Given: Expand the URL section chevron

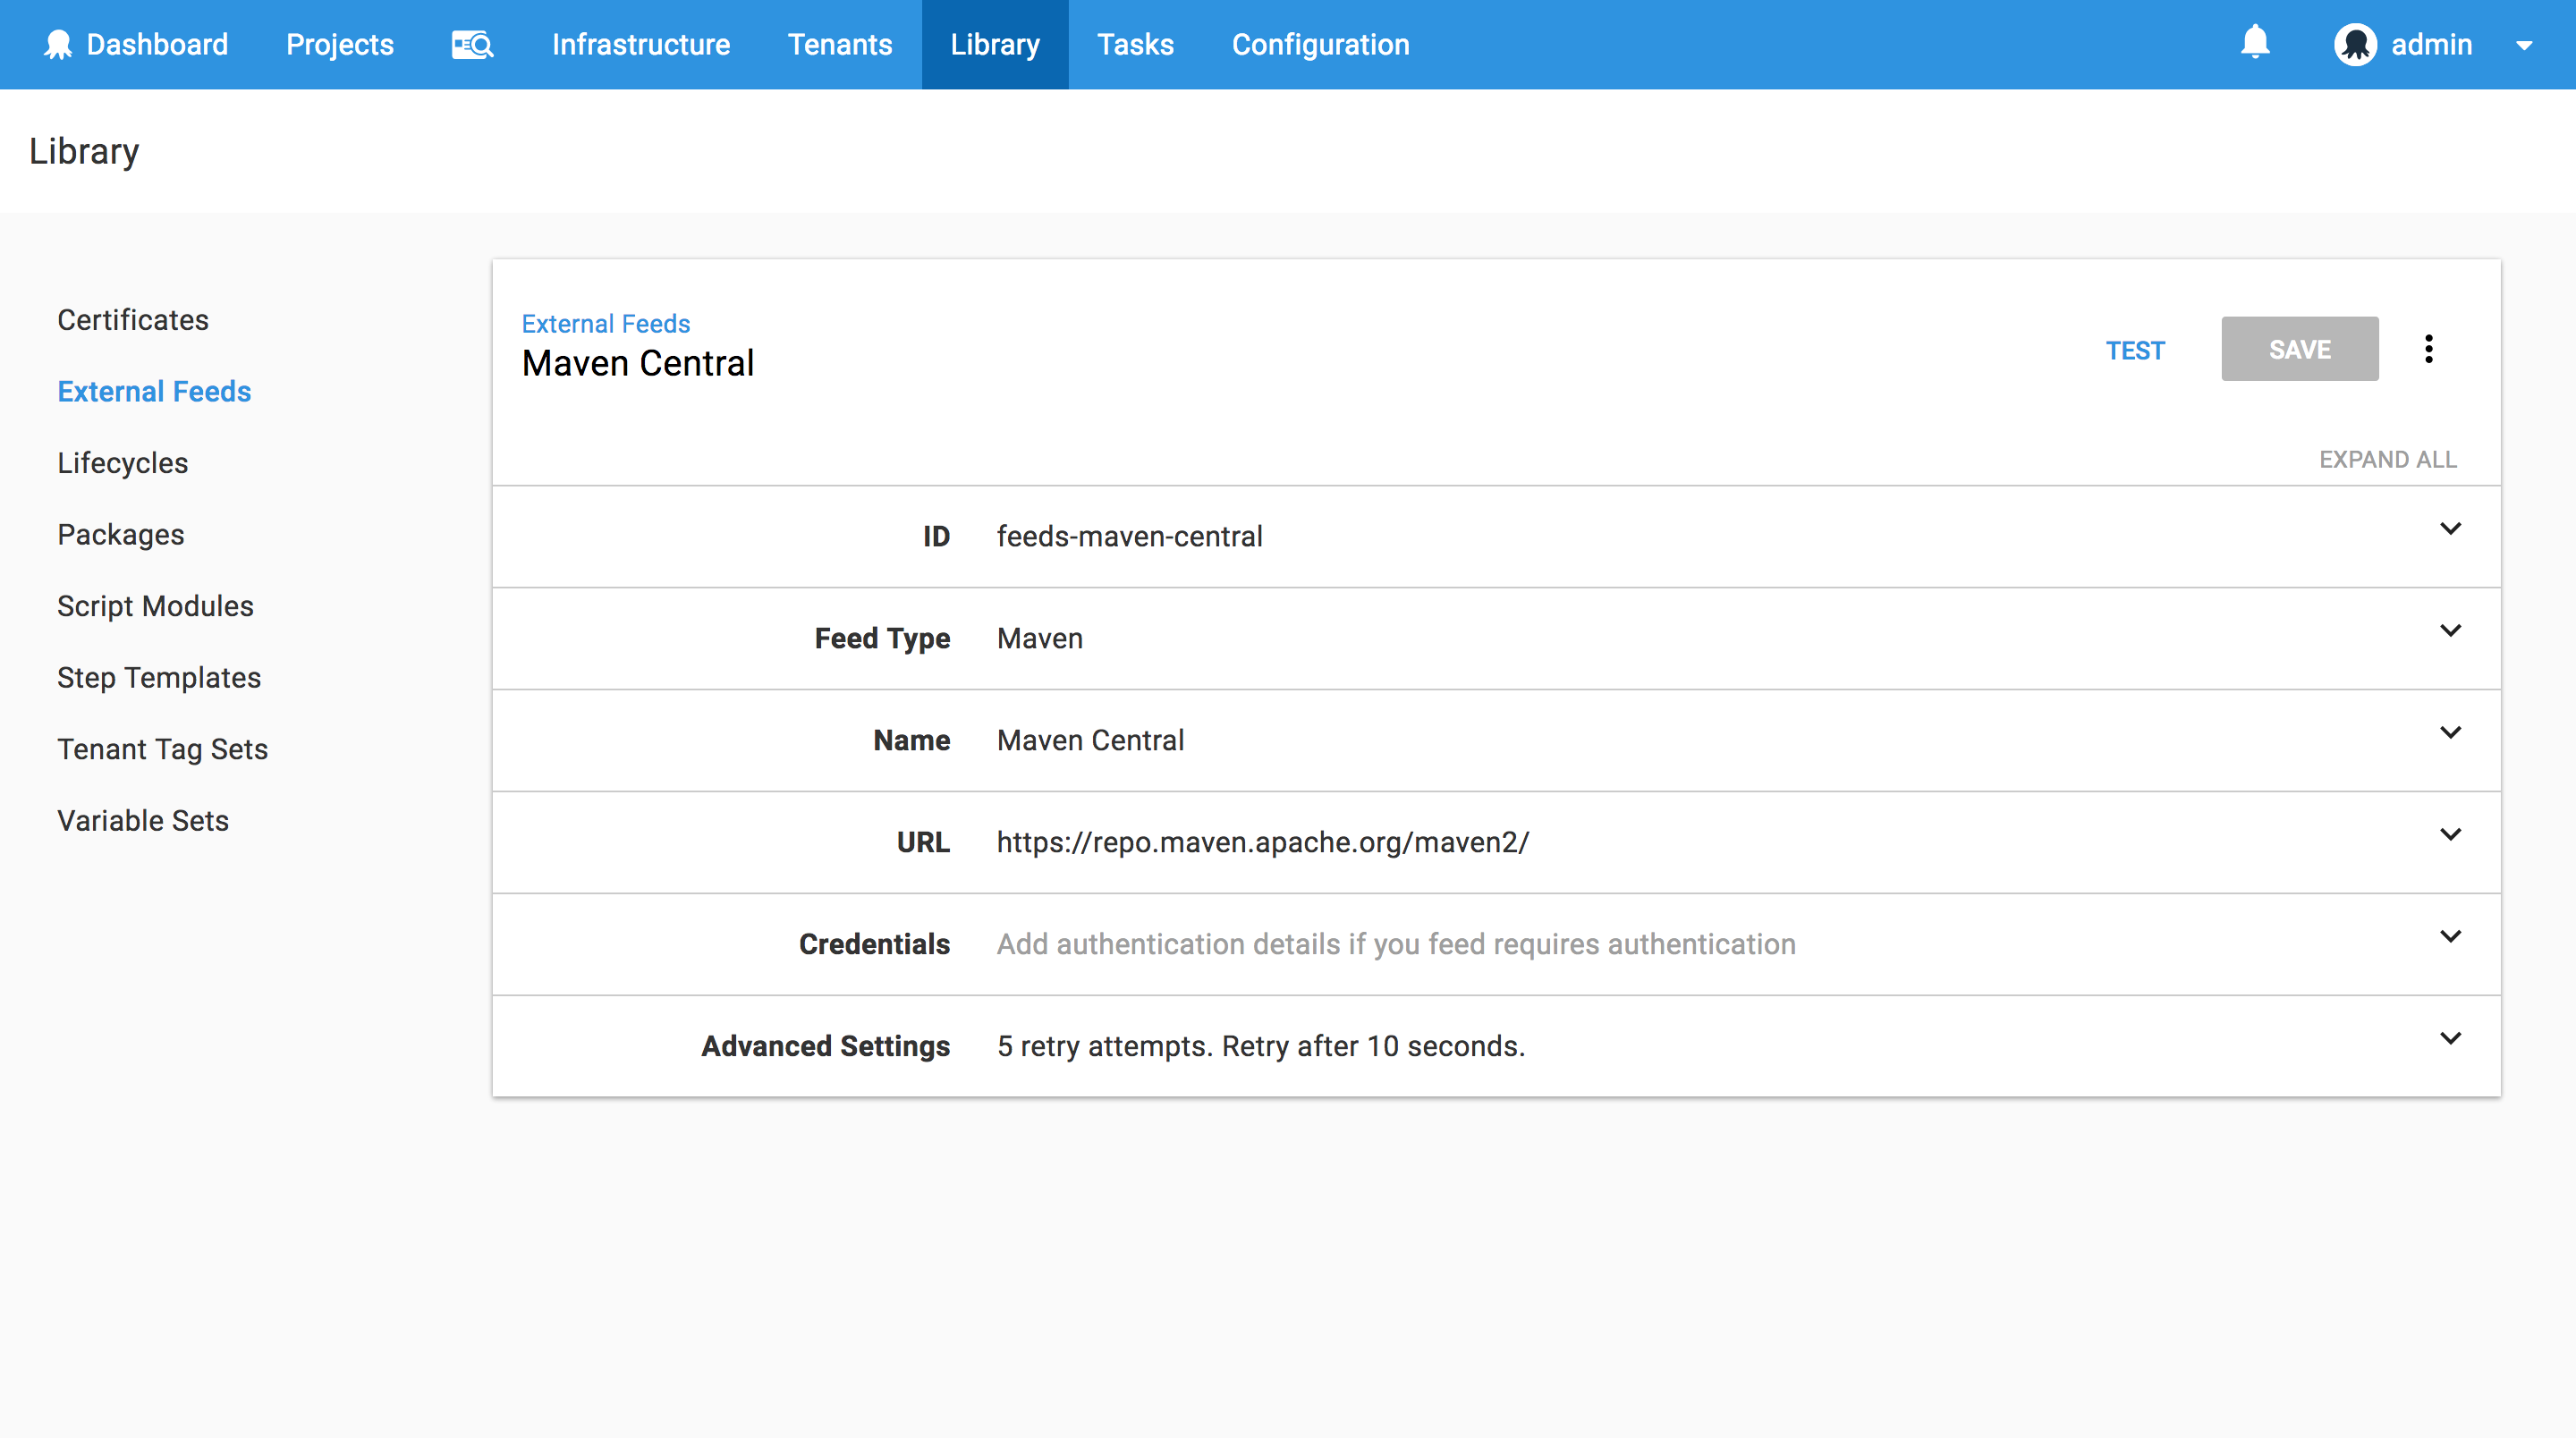Looking at the screenshot, I should click(x=2450, y=835).
